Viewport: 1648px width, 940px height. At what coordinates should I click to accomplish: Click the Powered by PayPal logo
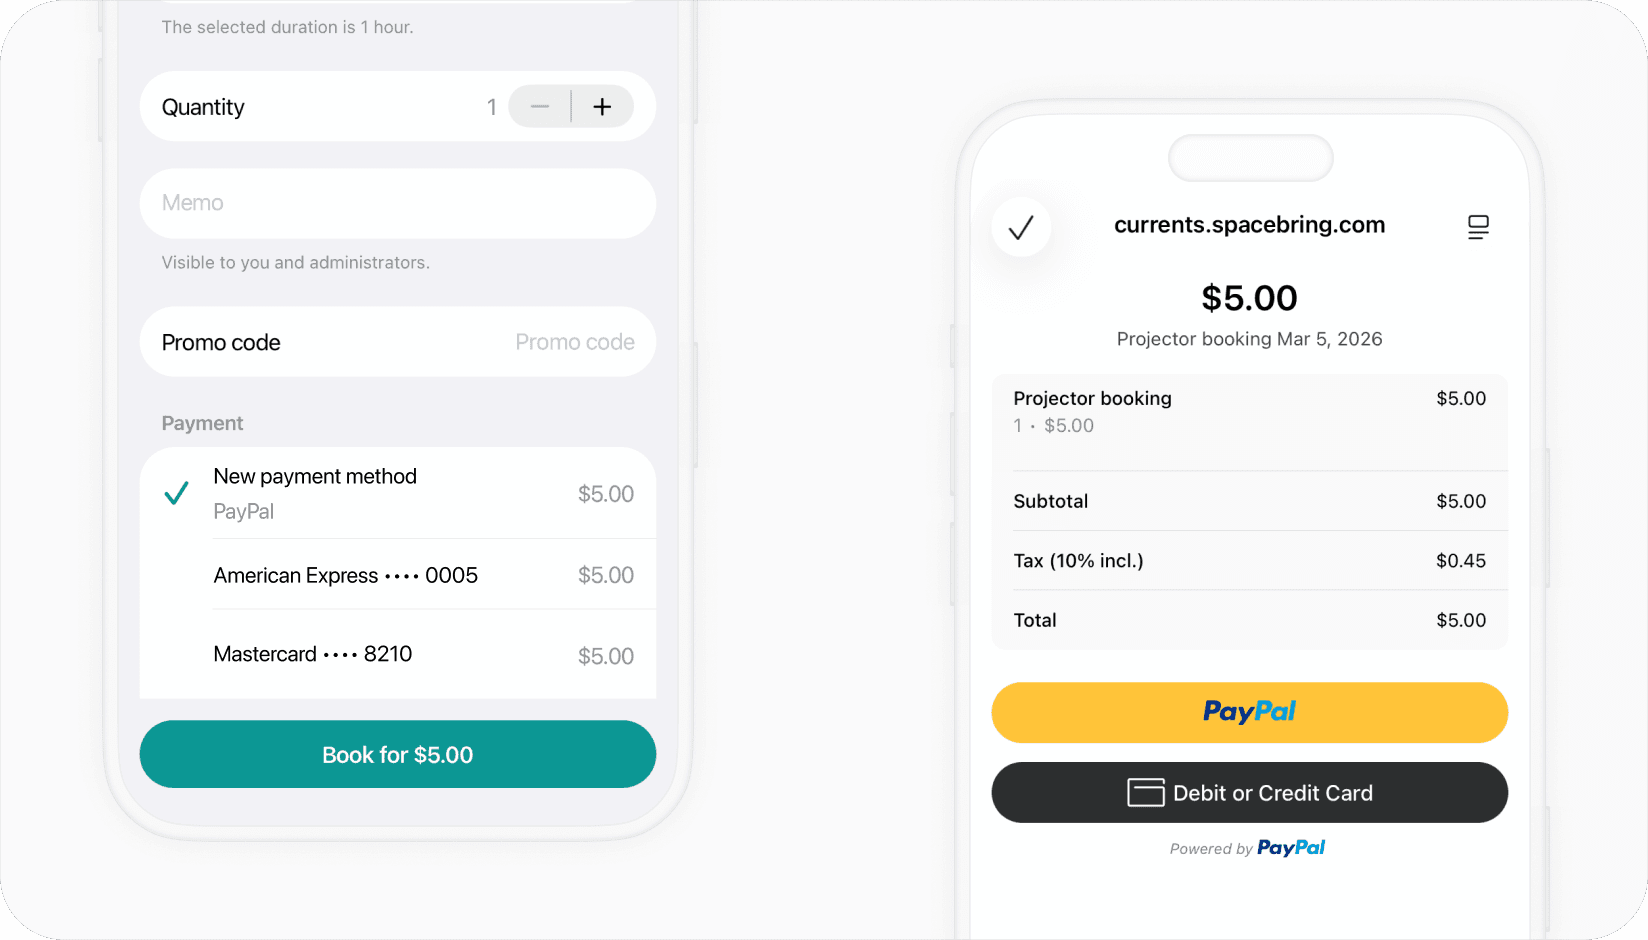[1291, 847]
